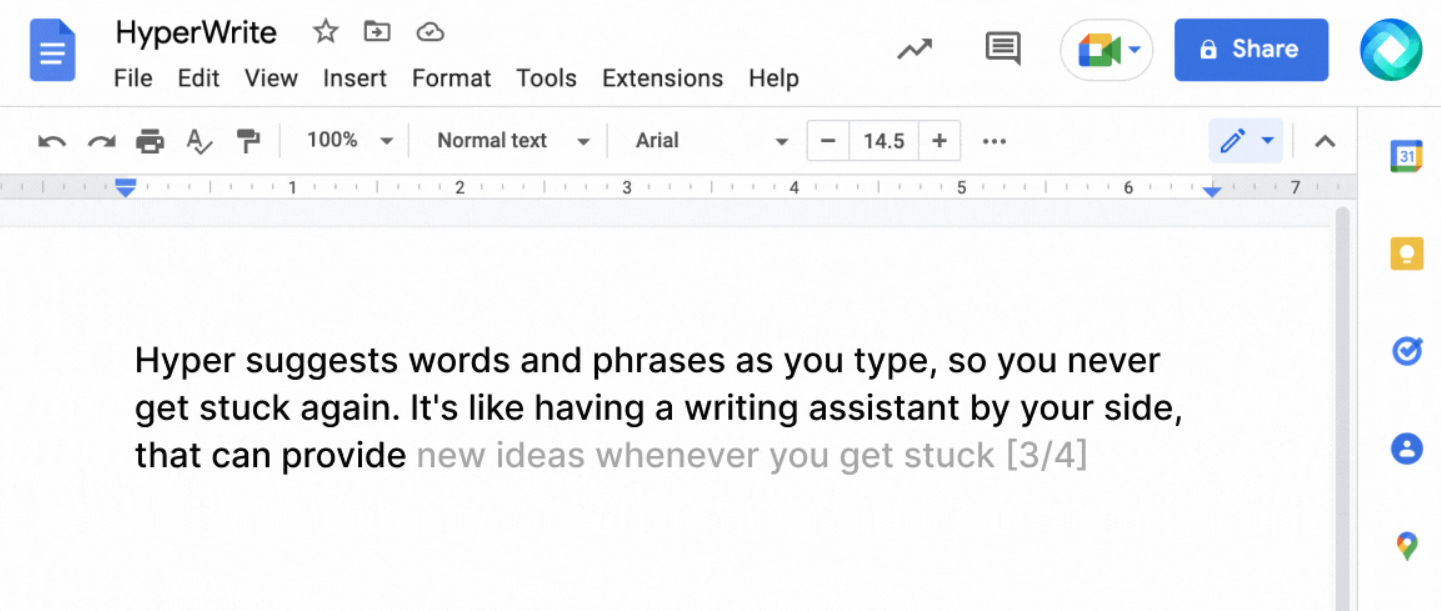Hide the menus with chevron up

point(1324,141)
